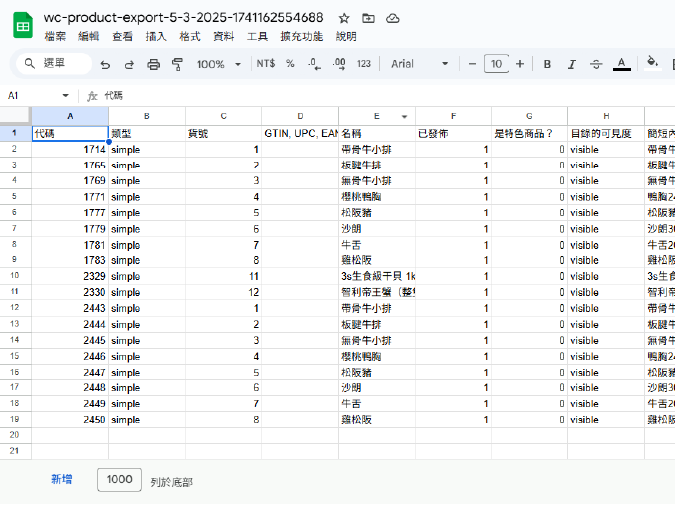Click the redo arrow icon
This screenshot has width=675, height=505.
coord(128,64)
